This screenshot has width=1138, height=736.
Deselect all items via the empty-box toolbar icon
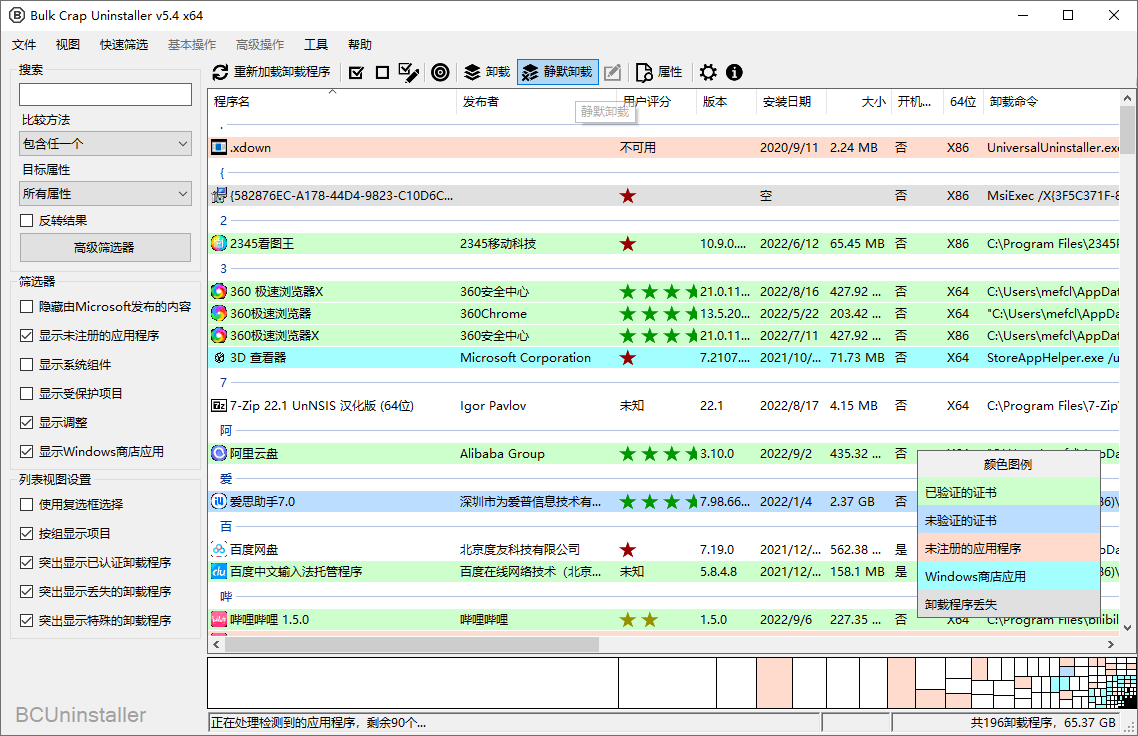click(382, 72)
